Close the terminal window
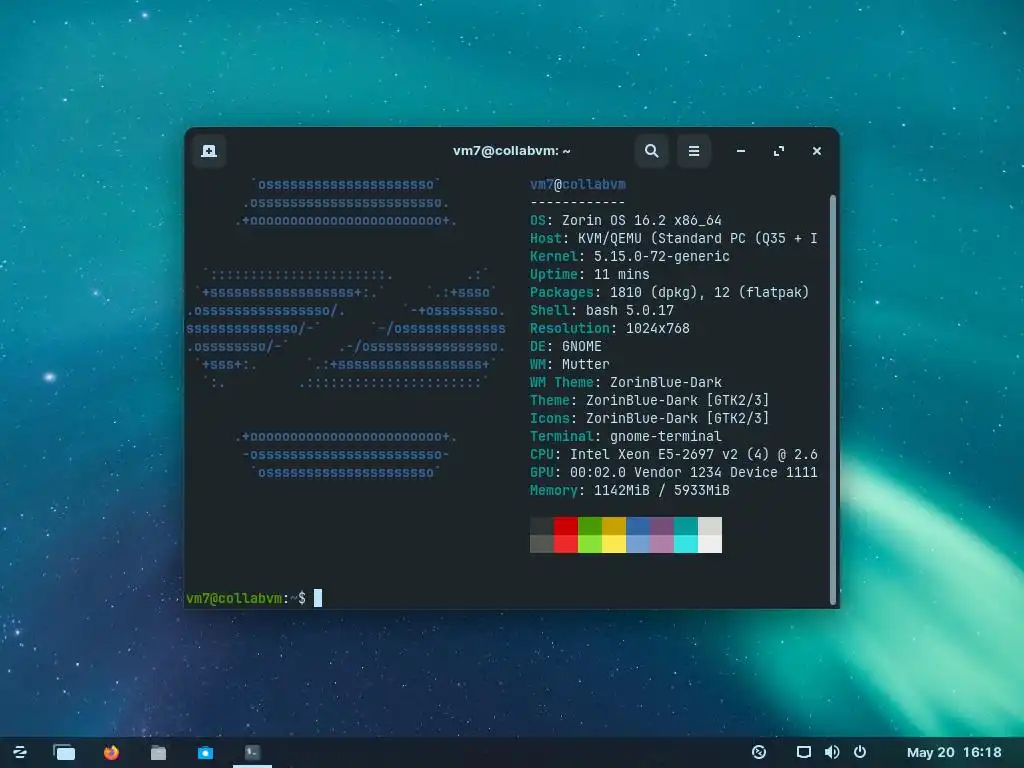The width and height of the screenshot is (1024, 768). click(x=816, y=151)
